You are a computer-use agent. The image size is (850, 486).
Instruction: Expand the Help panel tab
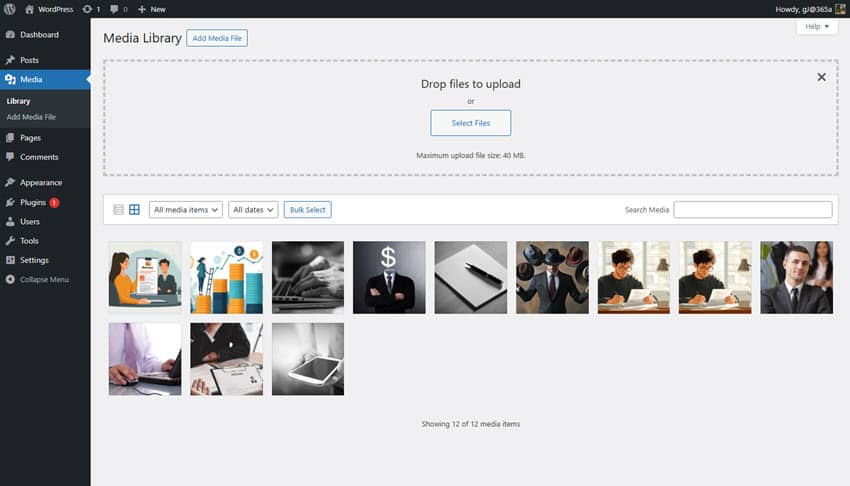(817, 27)
